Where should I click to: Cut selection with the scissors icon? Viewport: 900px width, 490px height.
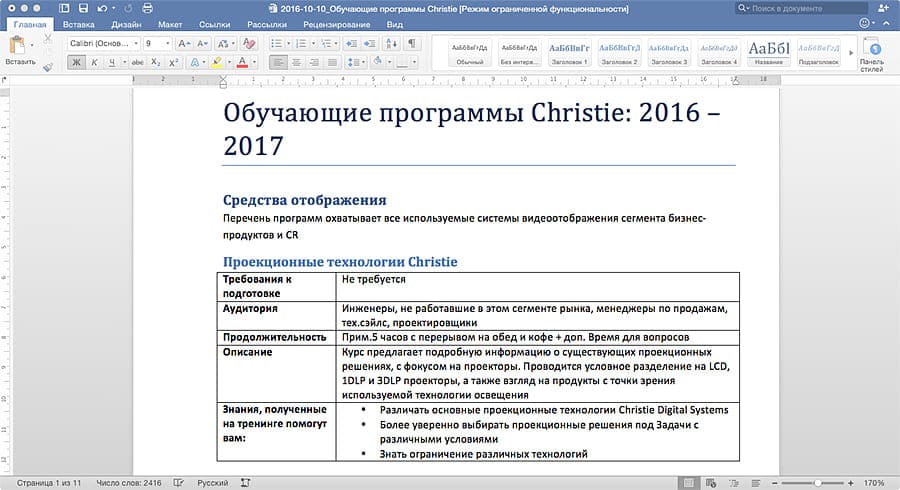tap(48, 38)
